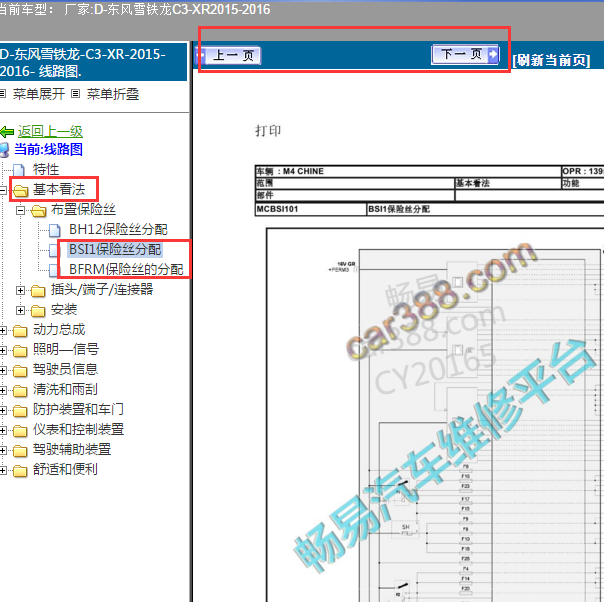Go to previous page with 上一页 button

[x=228, y=55]
